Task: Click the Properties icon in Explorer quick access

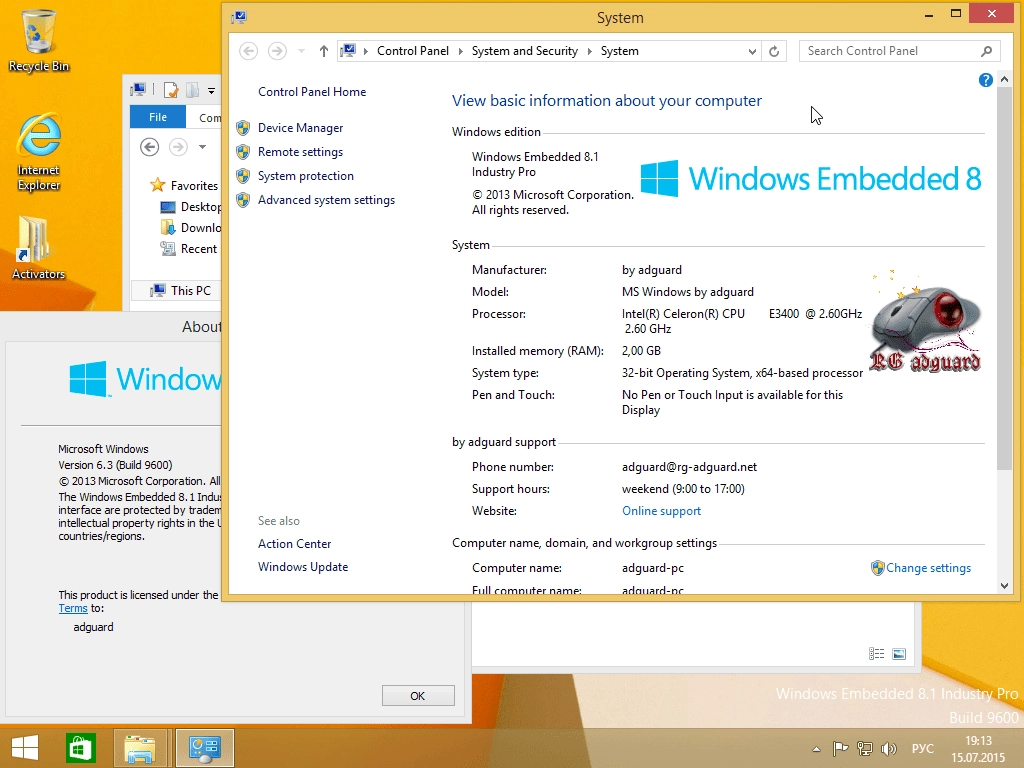Action: pyautogui.click(x=171, y=90)
